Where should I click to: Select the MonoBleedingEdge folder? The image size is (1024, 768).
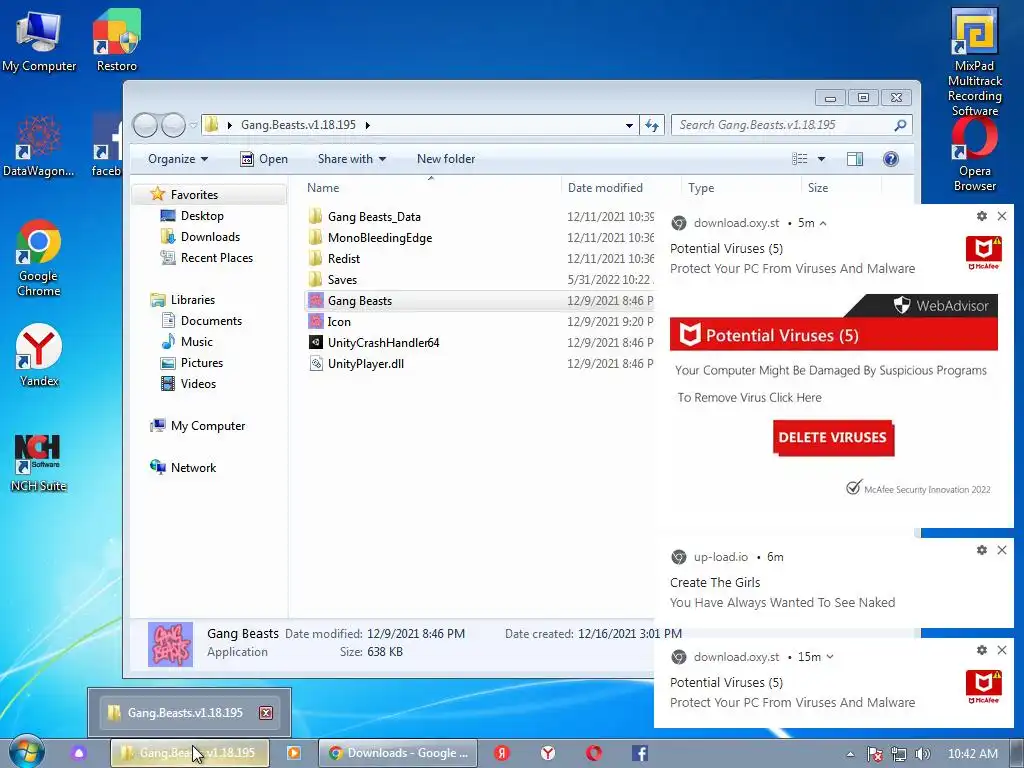[x=380, y=238]
